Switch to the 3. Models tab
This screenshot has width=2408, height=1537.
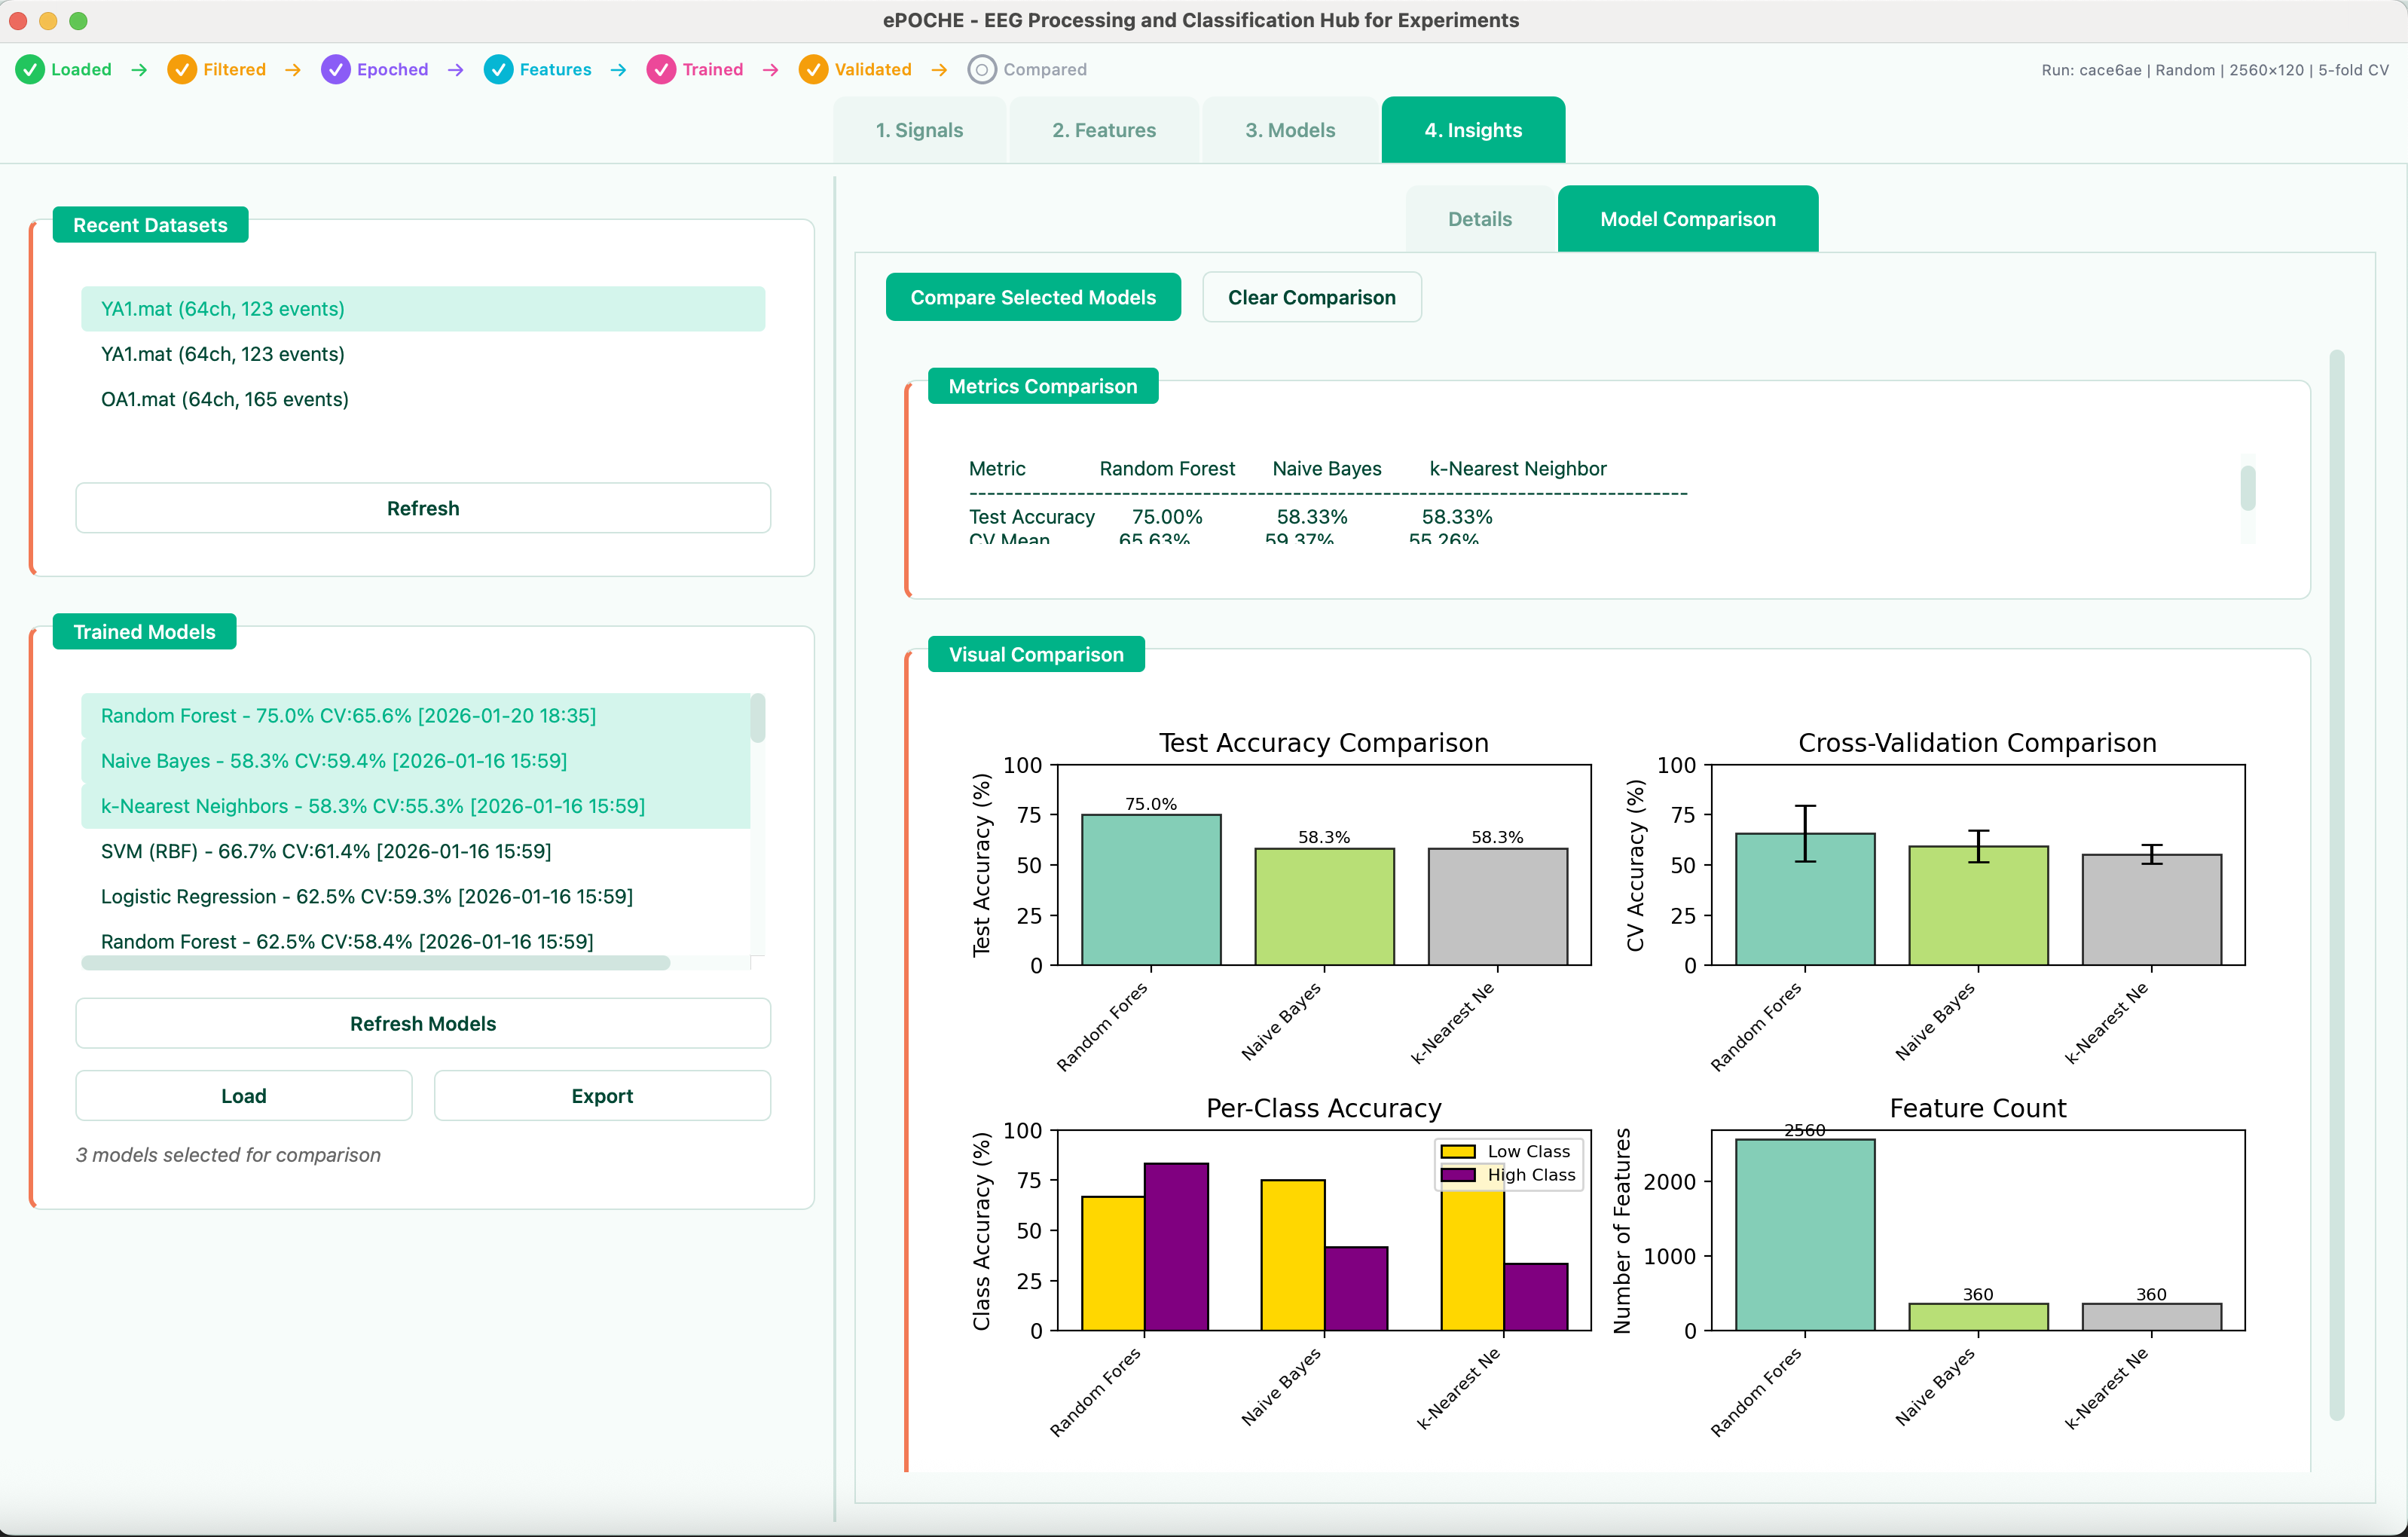tap(1289, 129)
